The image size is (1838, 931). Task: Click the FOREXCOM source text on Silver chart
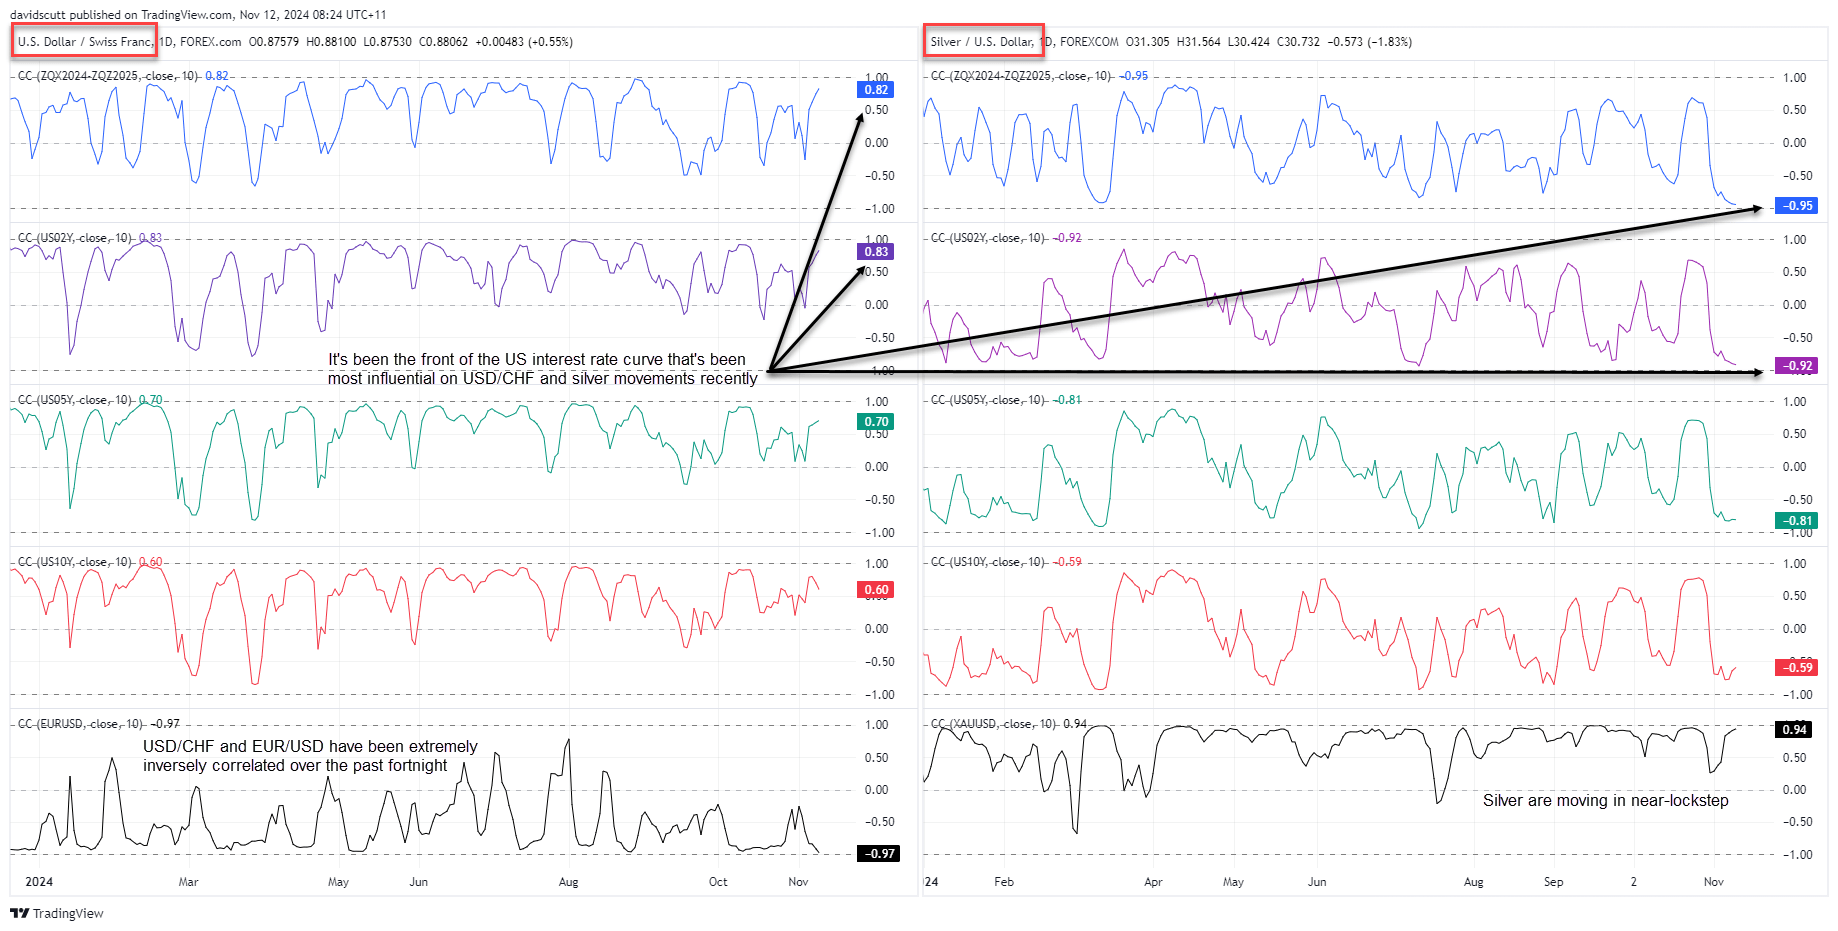pos(1089,42)
